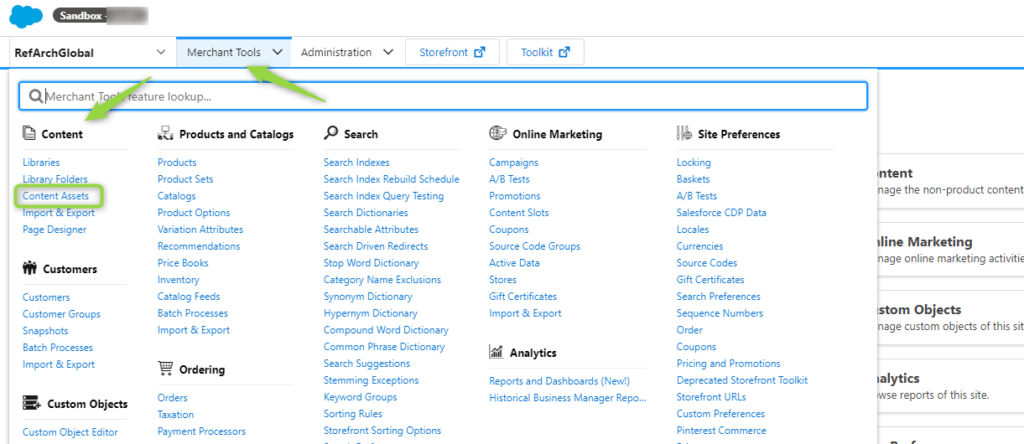Screen dimensions: 1024x444
Task: Open the Toolkit button
Action: (x=545, y=52)
